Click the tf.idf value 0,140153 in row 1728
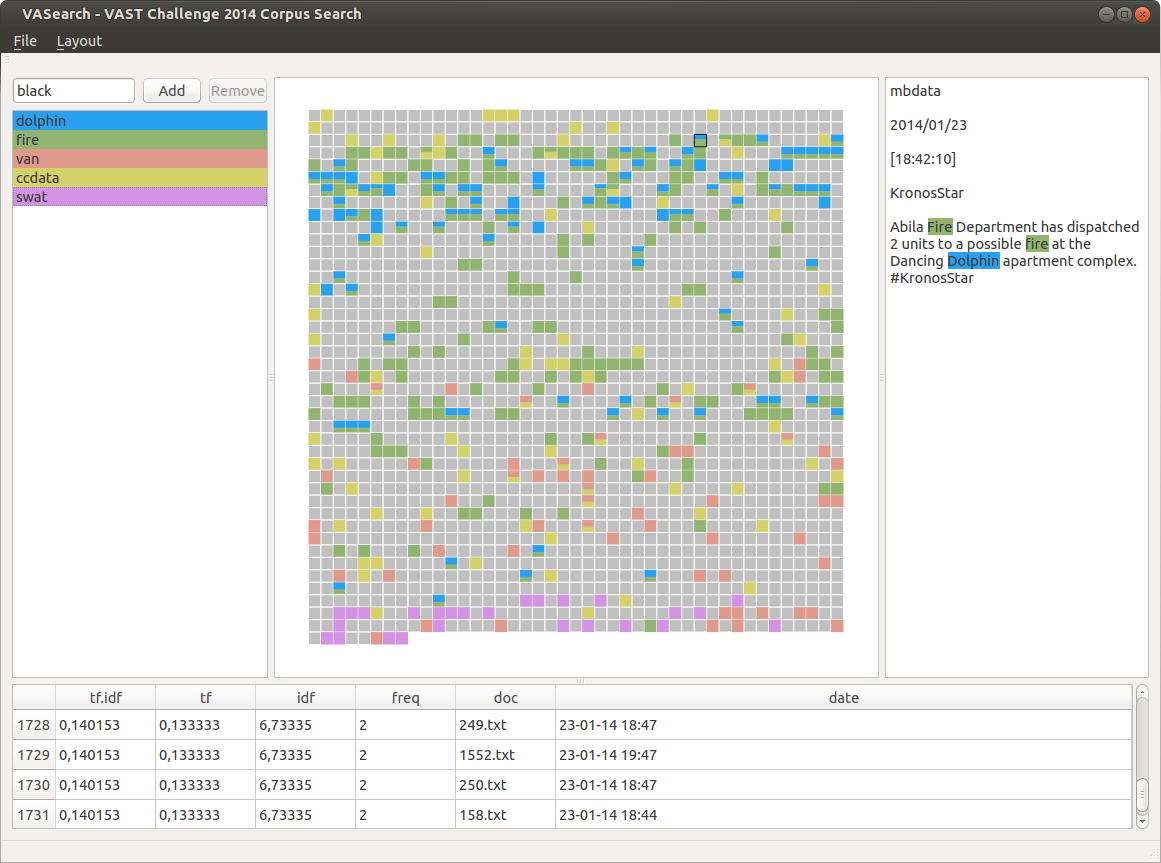 [x=105, y=725]
